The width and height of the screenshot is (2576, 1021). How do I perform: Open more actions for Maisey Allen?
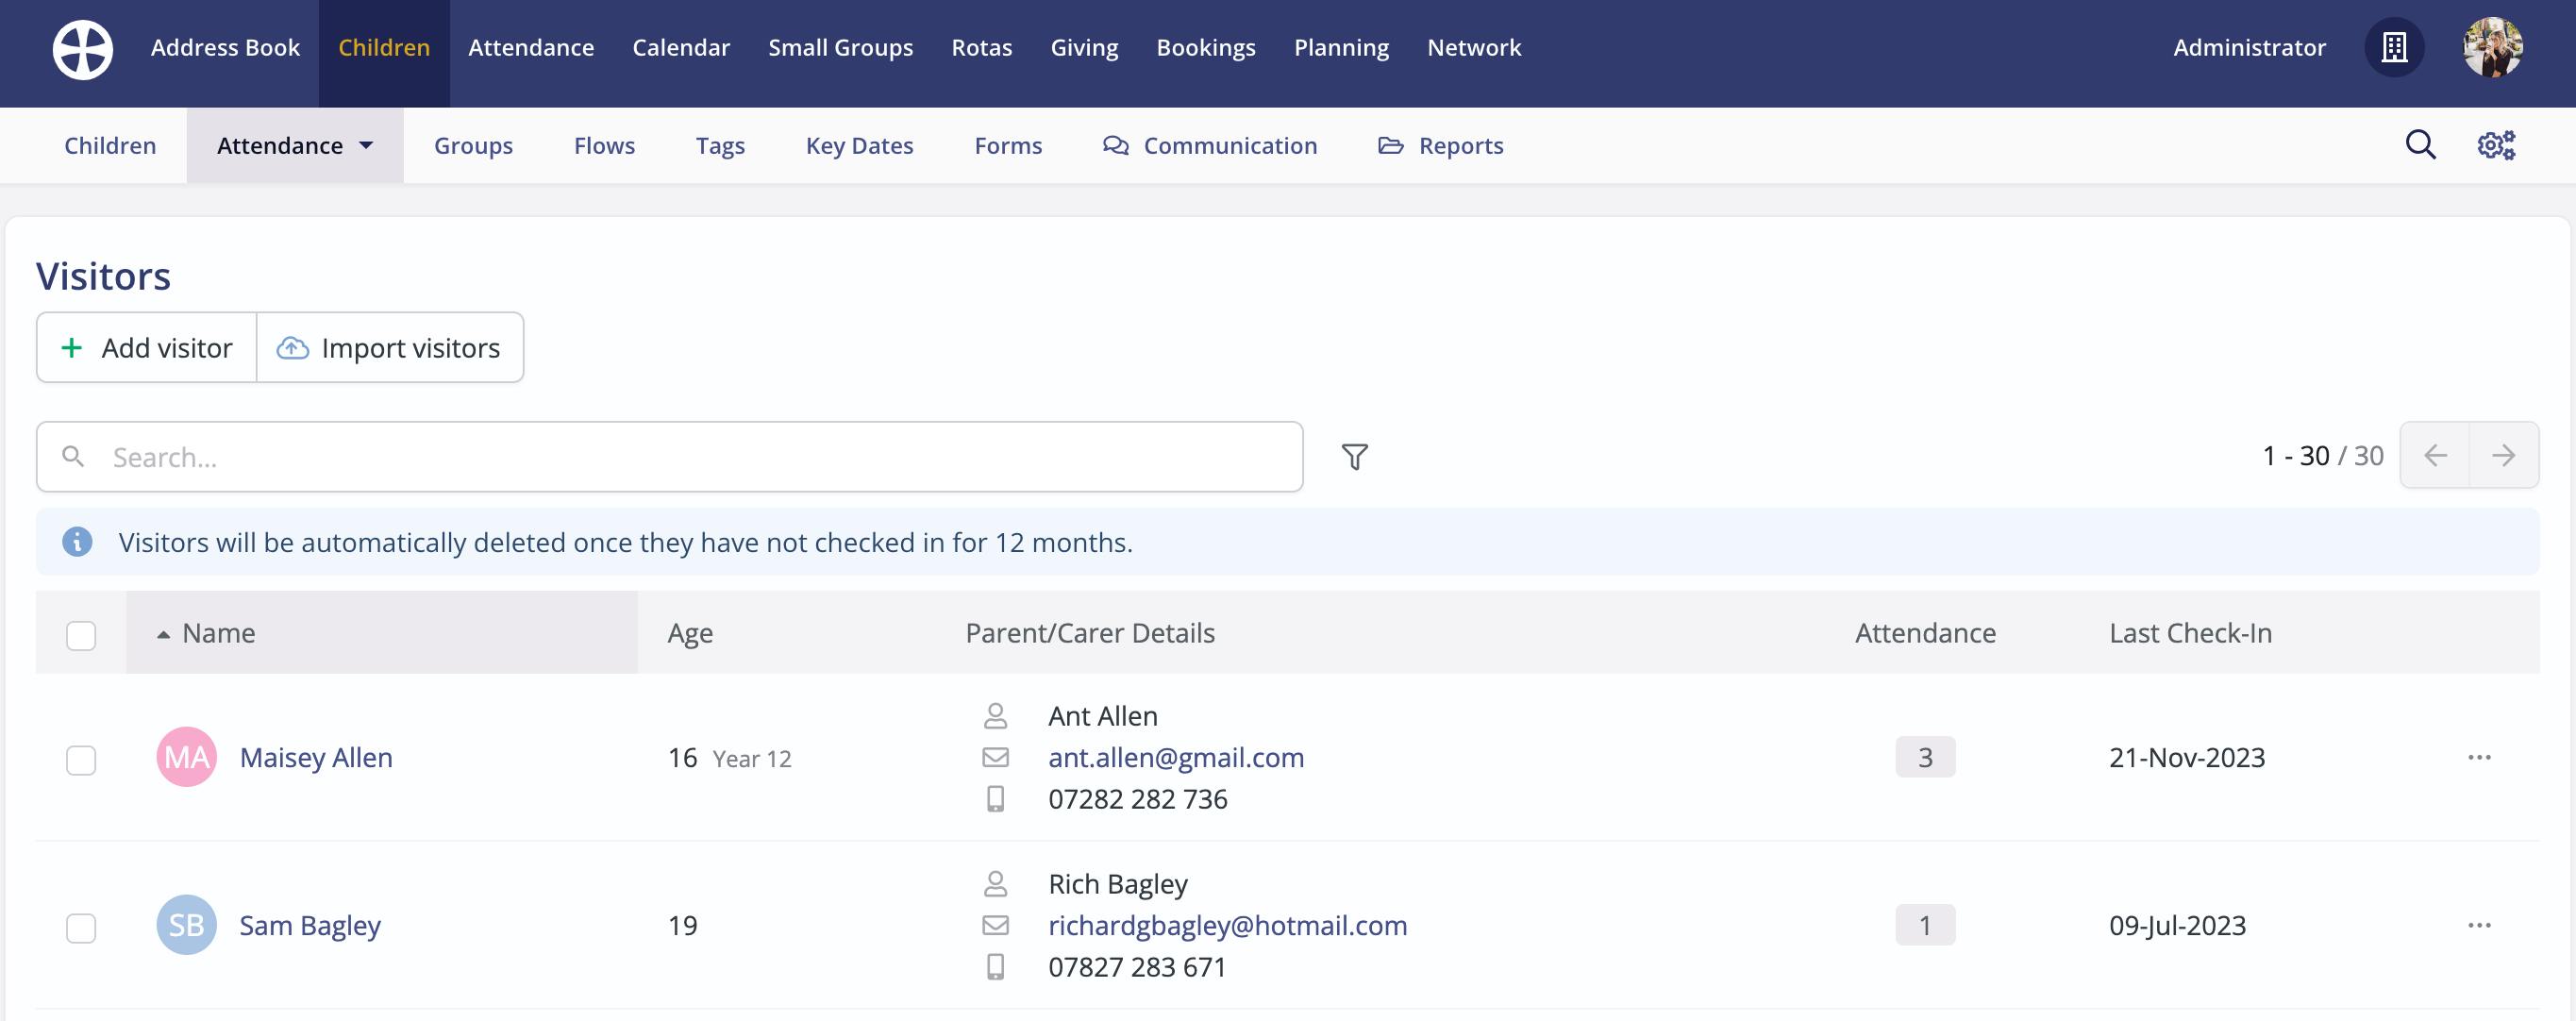click(2478, 757)
